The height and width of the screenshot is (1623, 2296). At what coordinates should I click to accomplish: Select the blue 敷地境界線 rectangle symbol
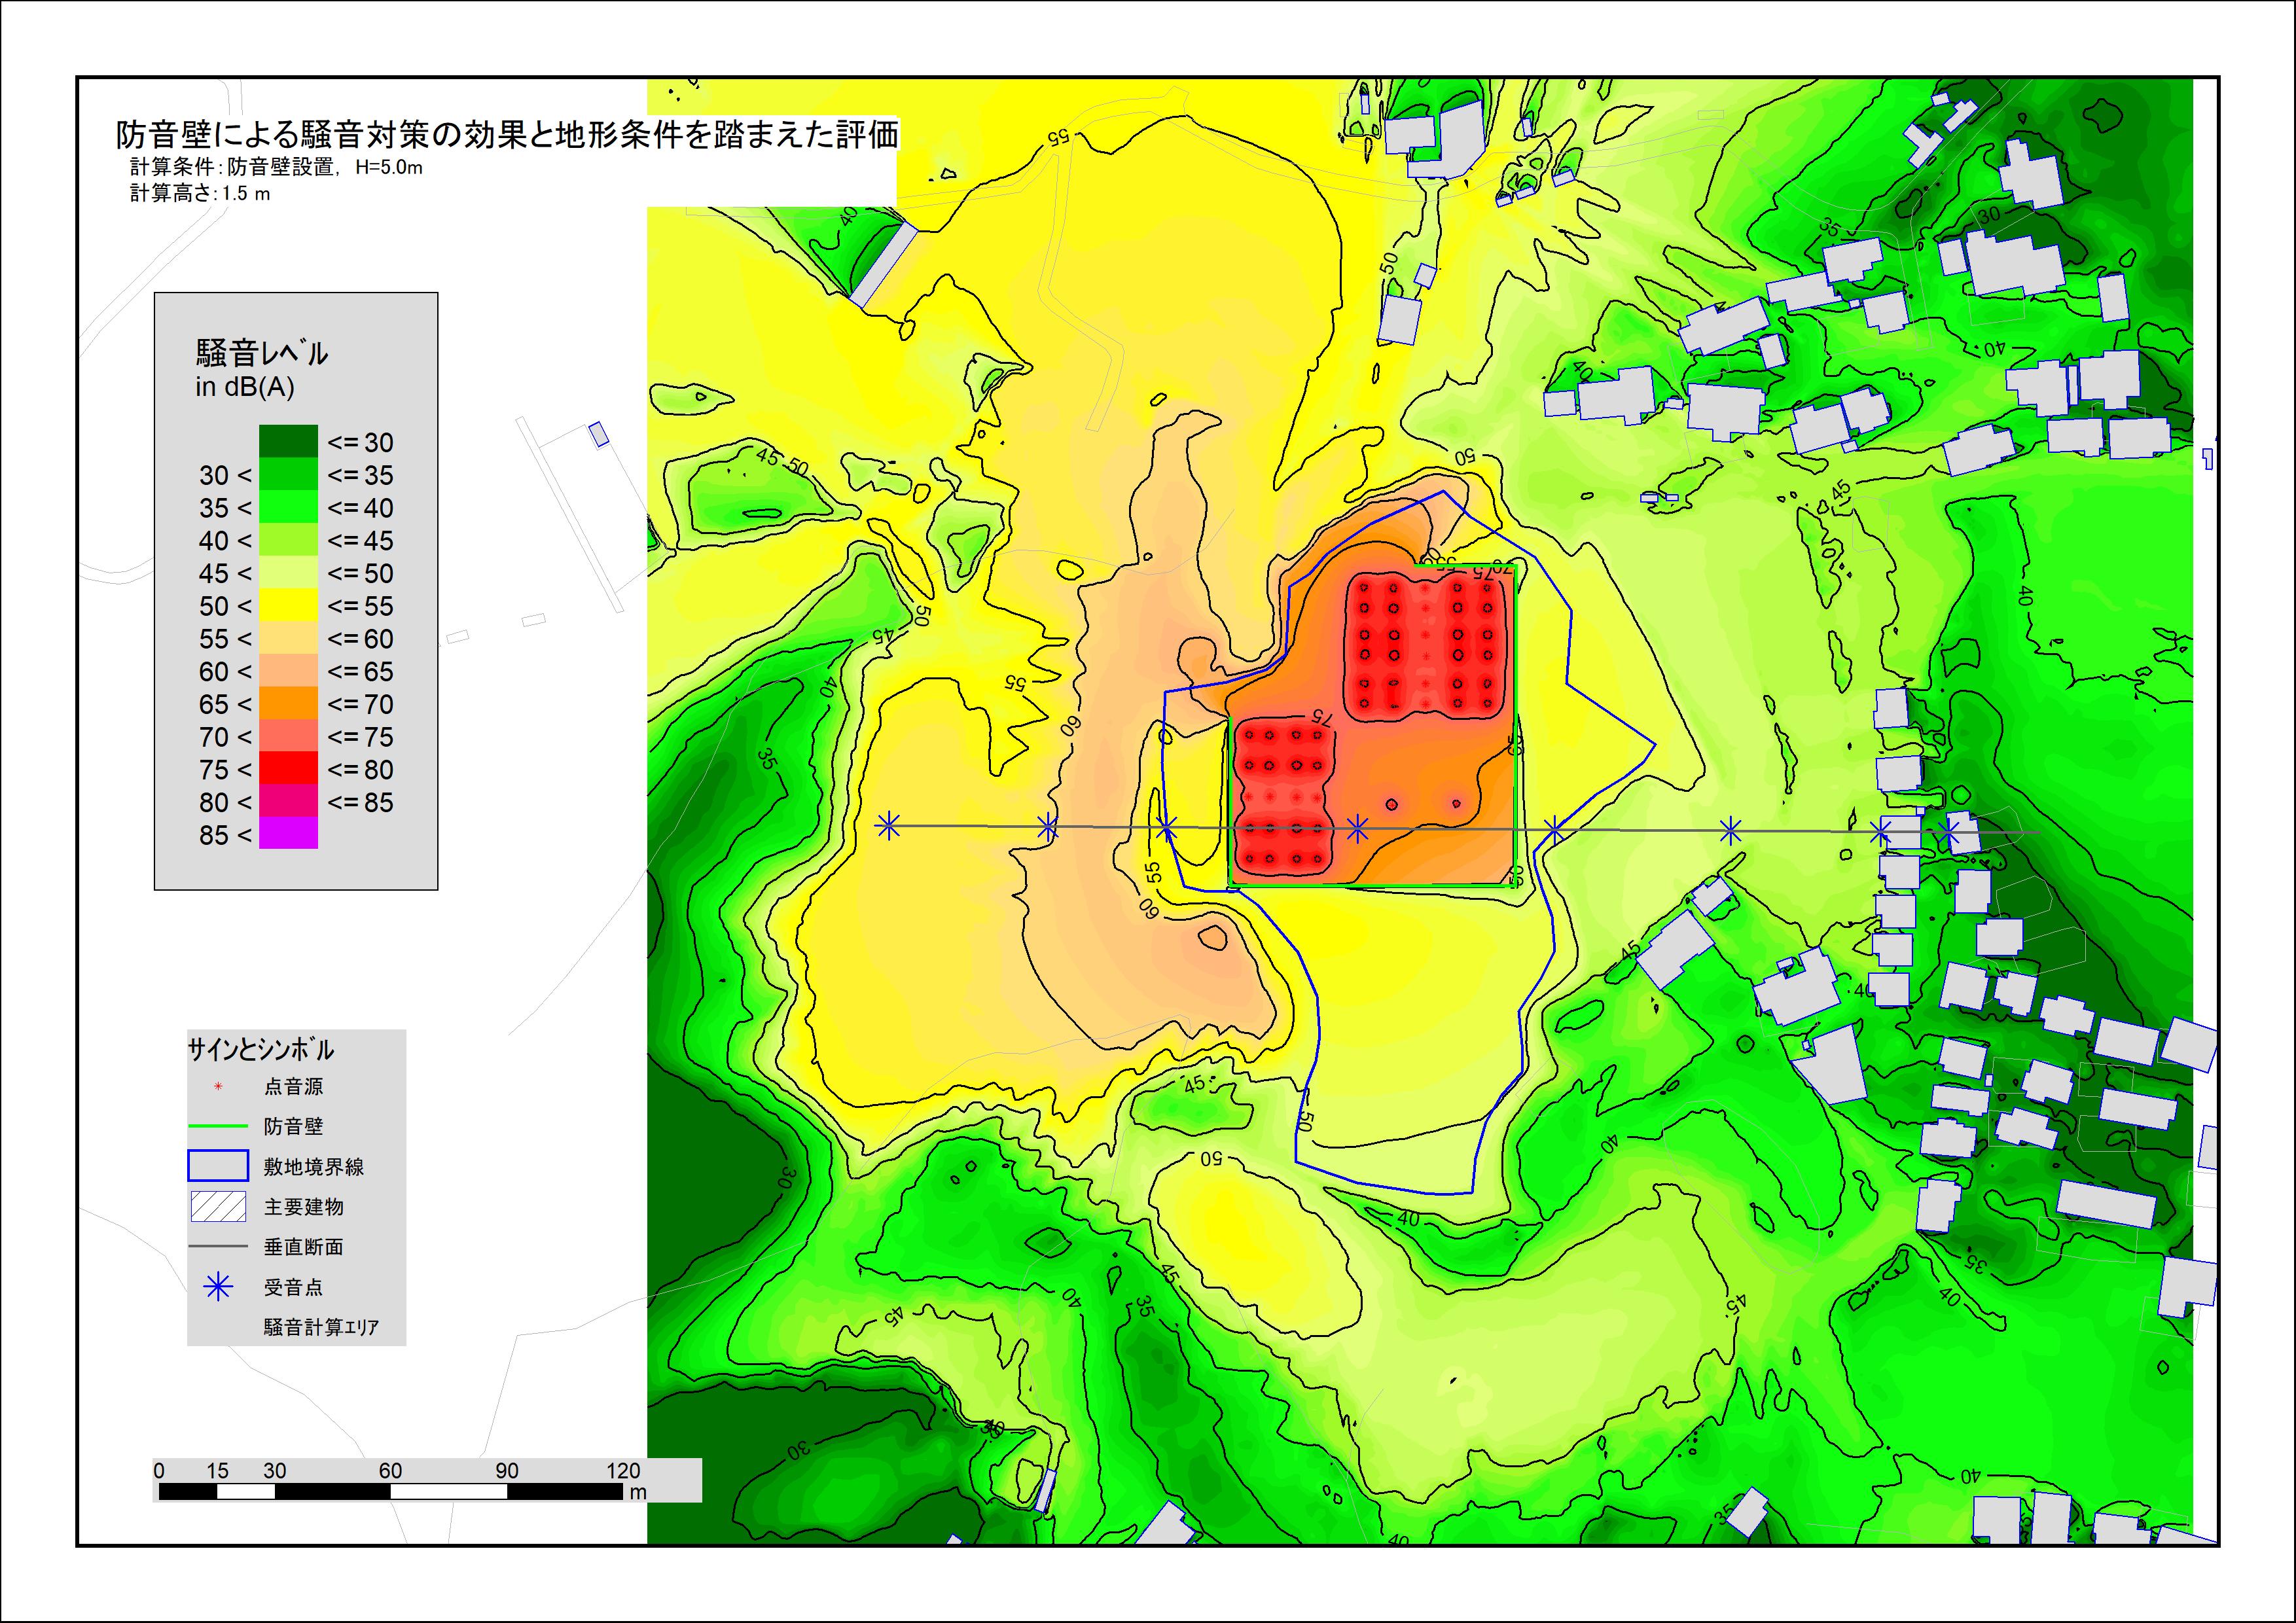[218, 1166]
